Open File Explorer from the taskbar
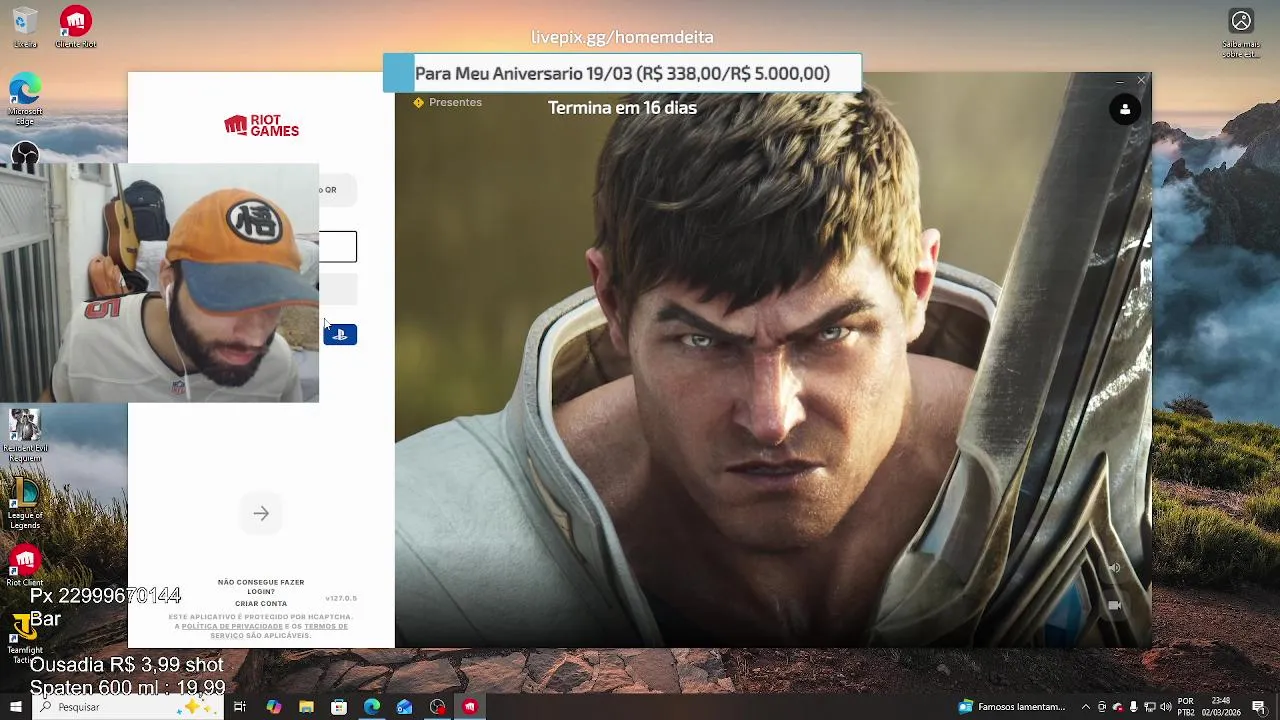The height and width of the screenshot is (720, 1280). [x=306, y=707]
